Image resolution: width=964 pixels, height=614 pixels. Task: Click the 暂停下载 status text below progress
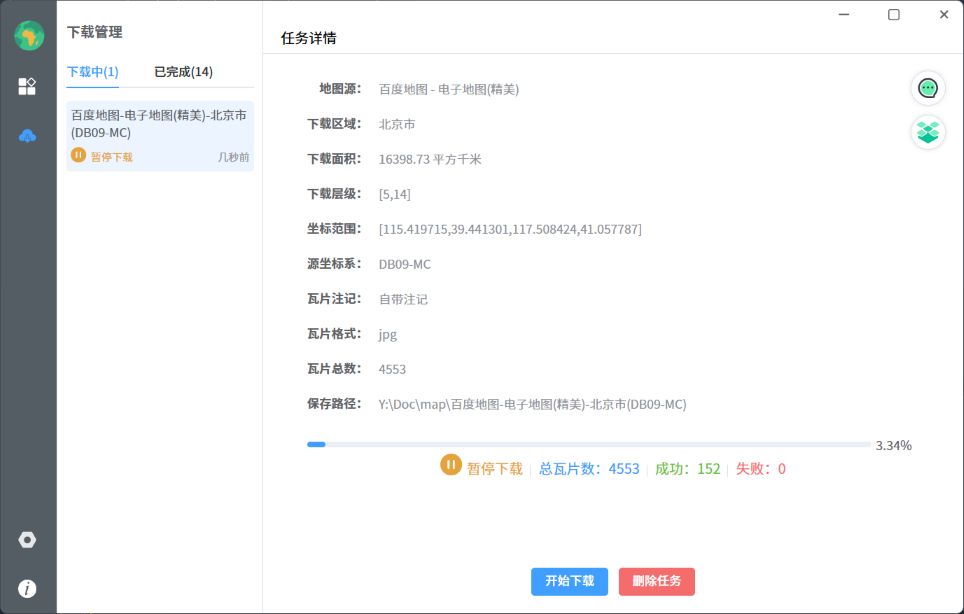(495, 469)
